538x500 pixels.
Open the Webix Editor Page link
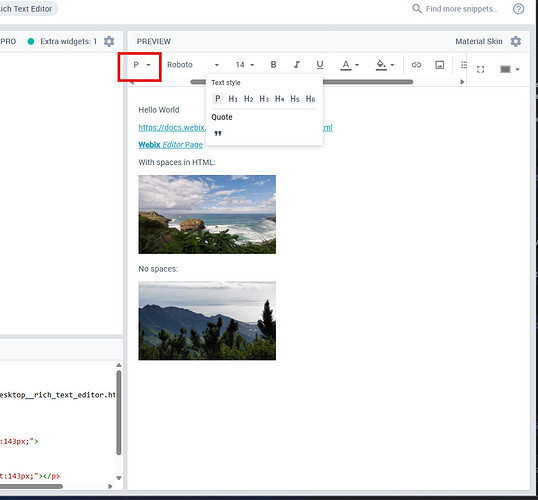point(171,145)
